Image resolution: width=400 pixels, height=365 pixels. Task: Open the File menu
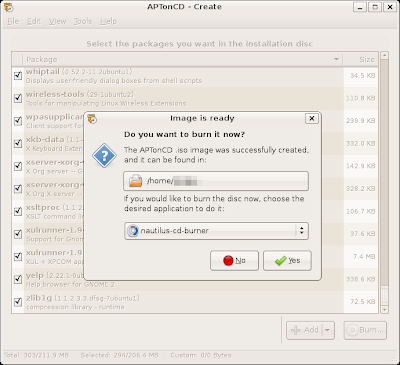click(13, 21)
